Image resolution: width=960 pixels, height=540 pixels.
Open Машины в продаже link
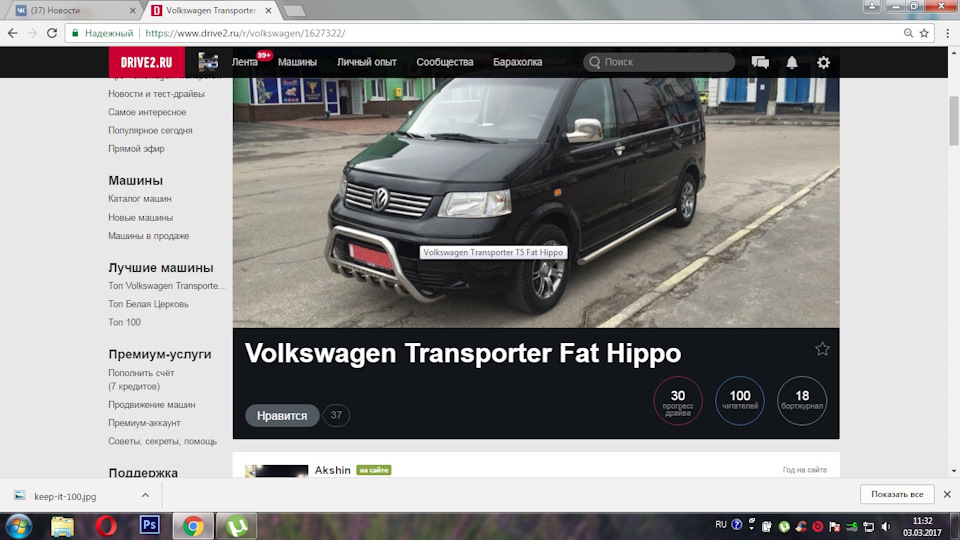[148, 236]
